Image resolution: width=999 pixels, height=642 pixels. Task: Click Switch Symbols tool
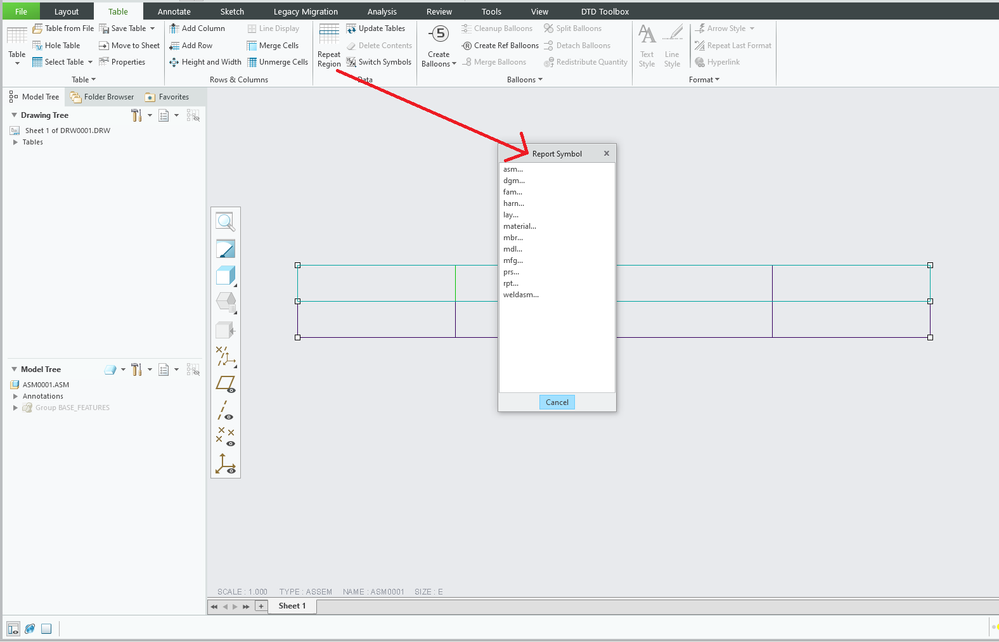coord(378,62)
